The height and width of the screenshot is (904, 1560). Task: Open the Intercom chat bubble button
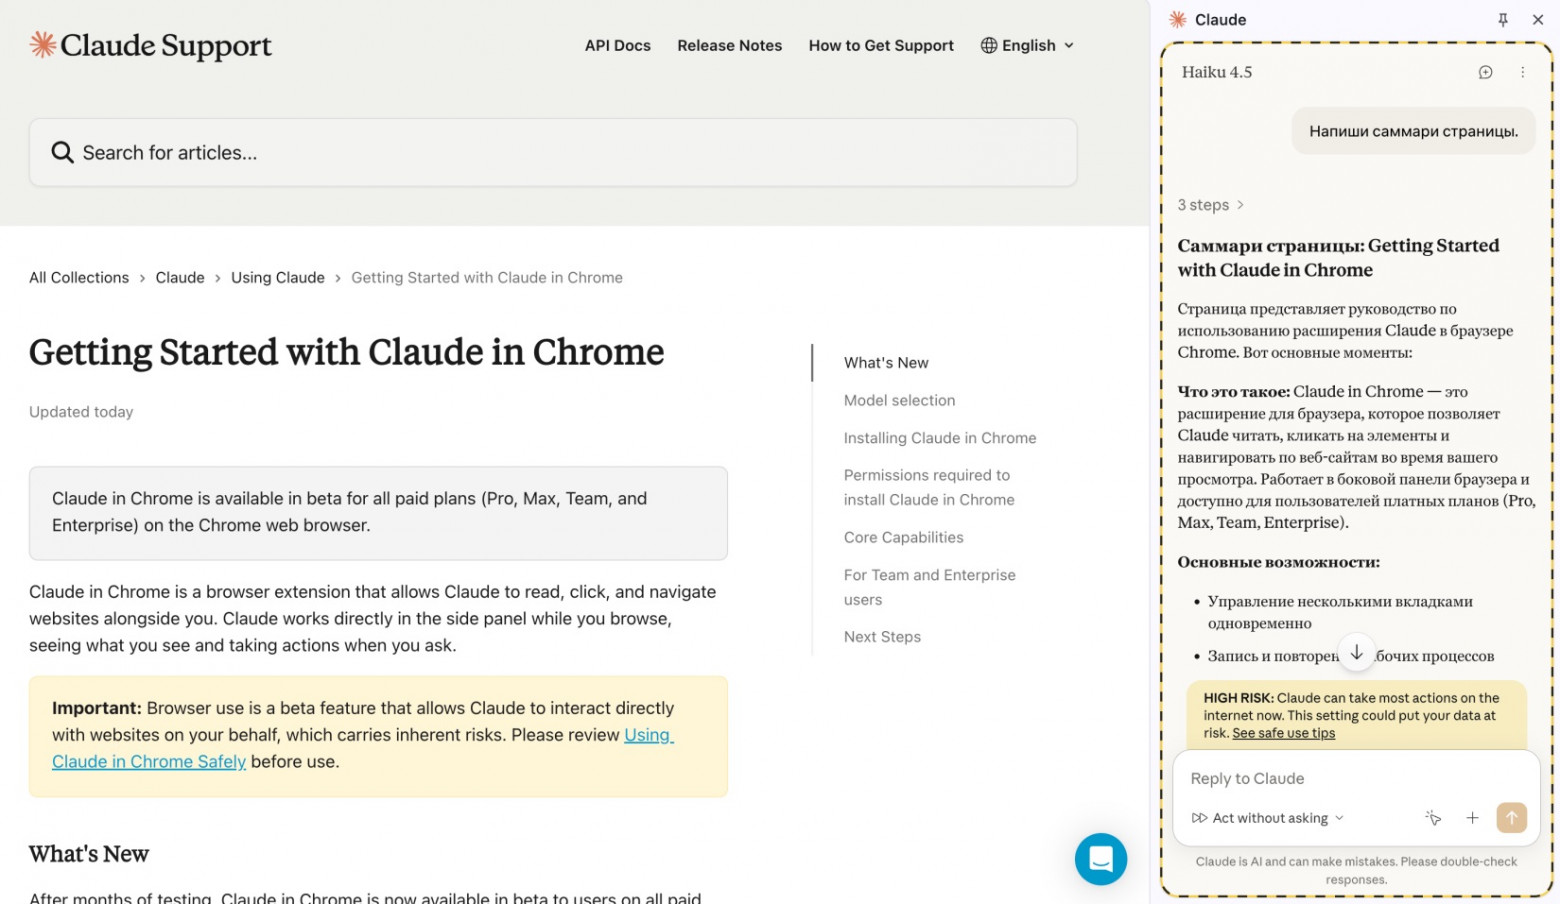coord(1100,859)
